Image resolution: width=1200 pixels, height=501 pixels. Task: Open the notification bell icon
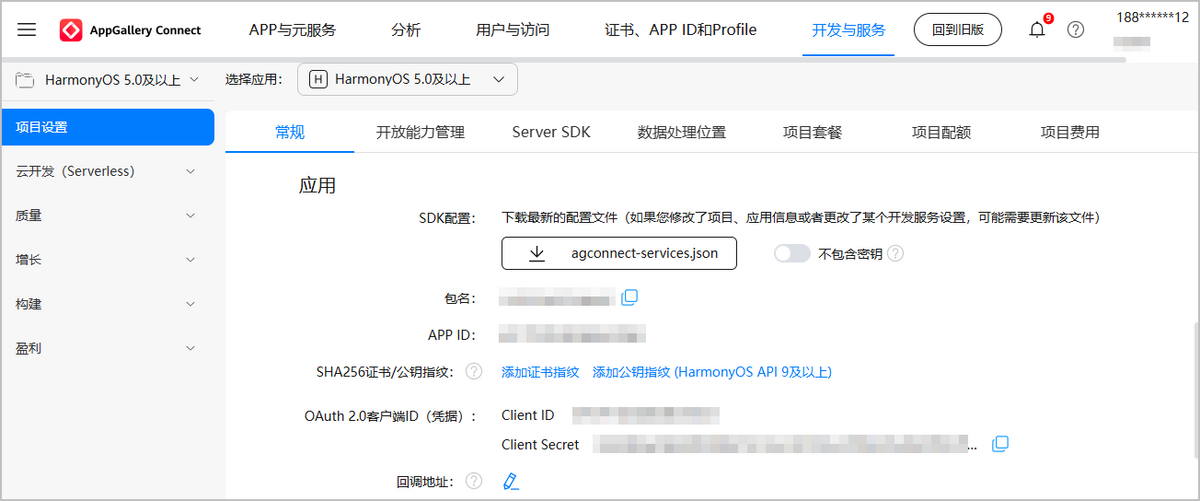1037,30
